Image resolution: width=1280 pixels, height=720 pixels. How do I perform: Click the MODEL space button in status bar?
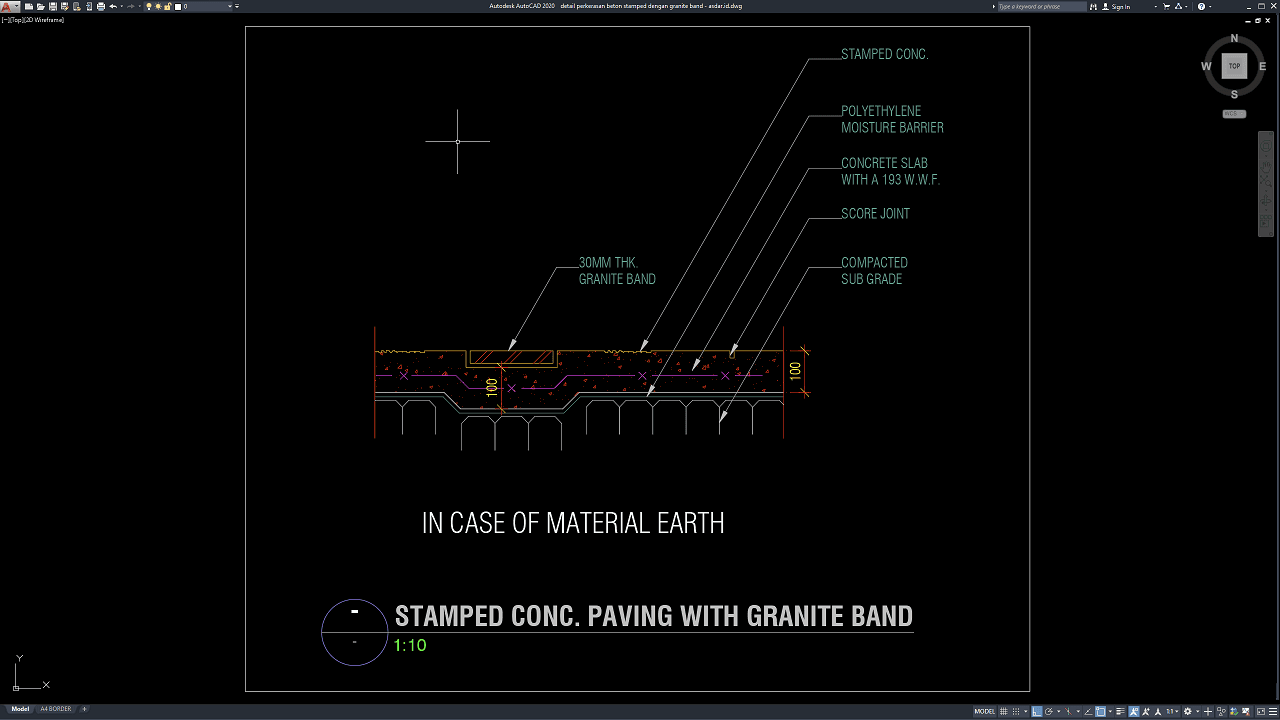(984, 712)
